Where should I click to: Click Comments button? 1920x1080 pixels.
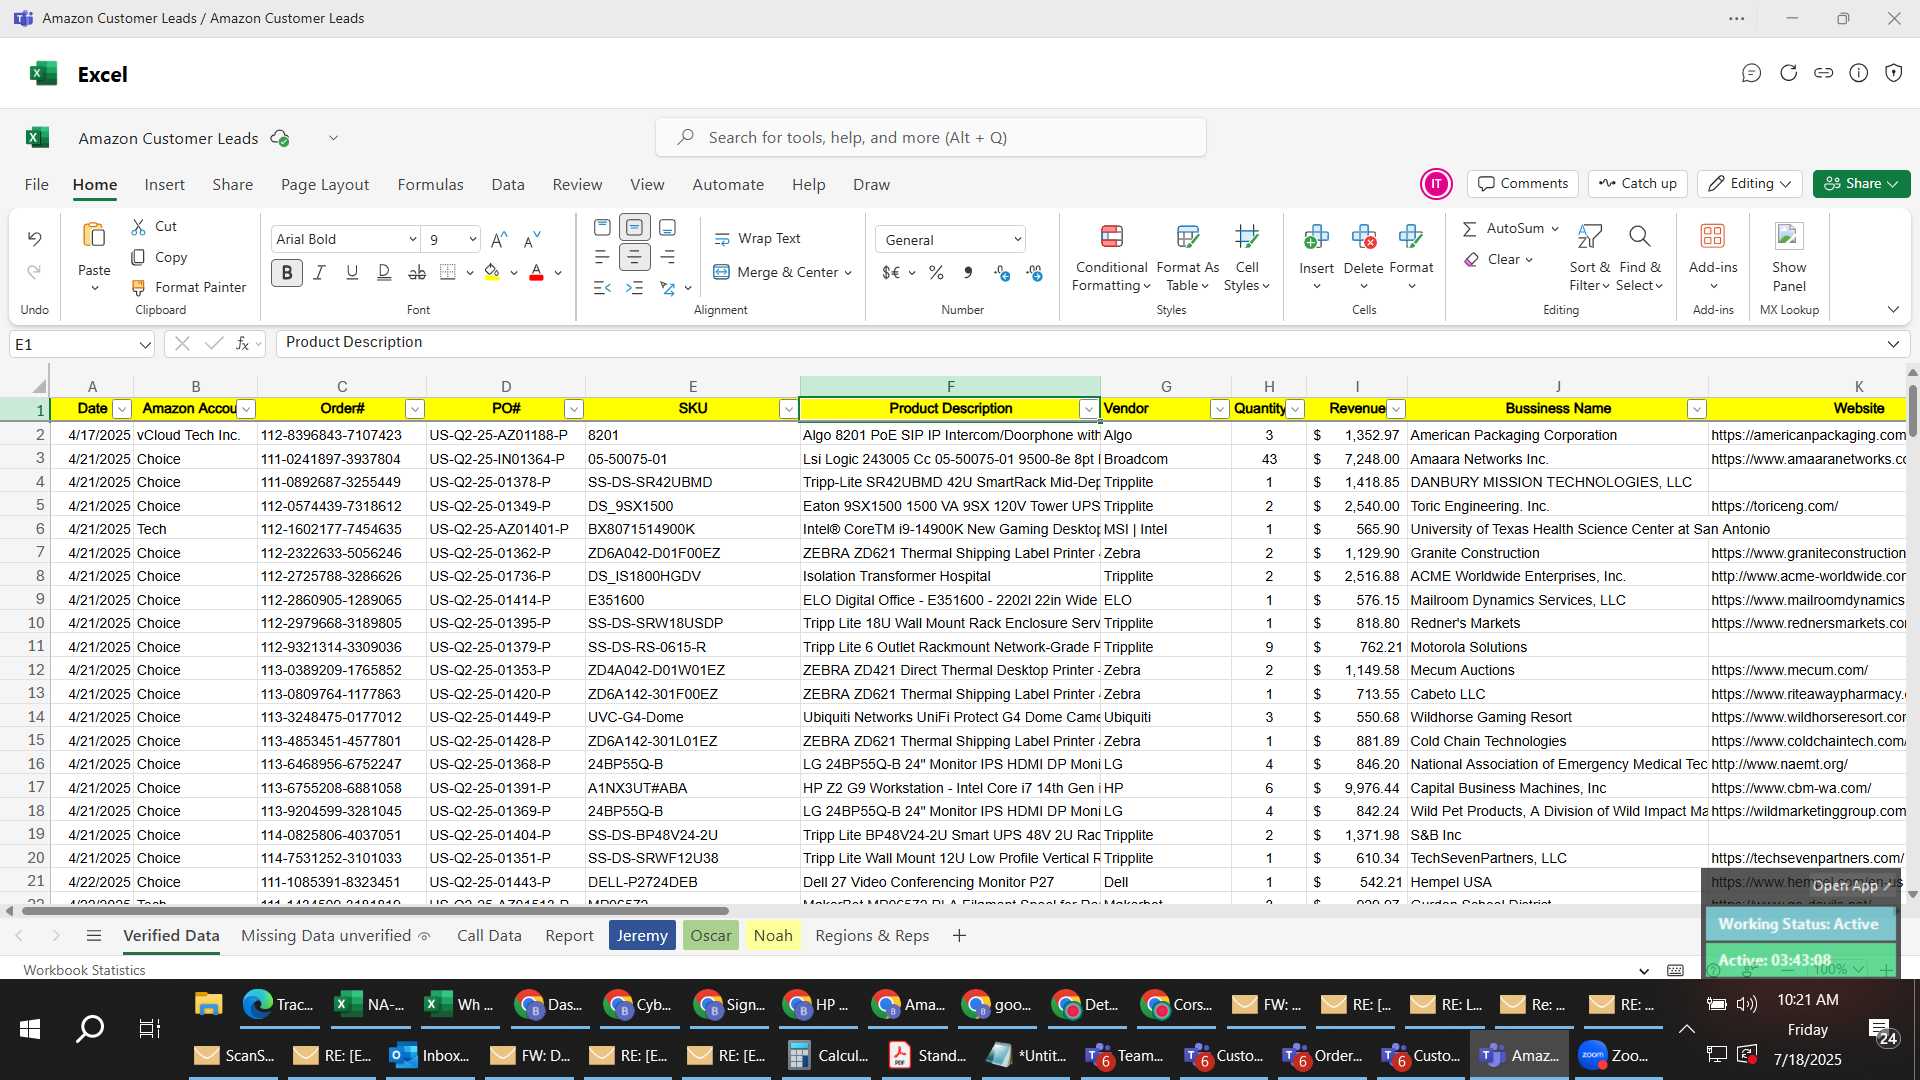coord(1523,184)
